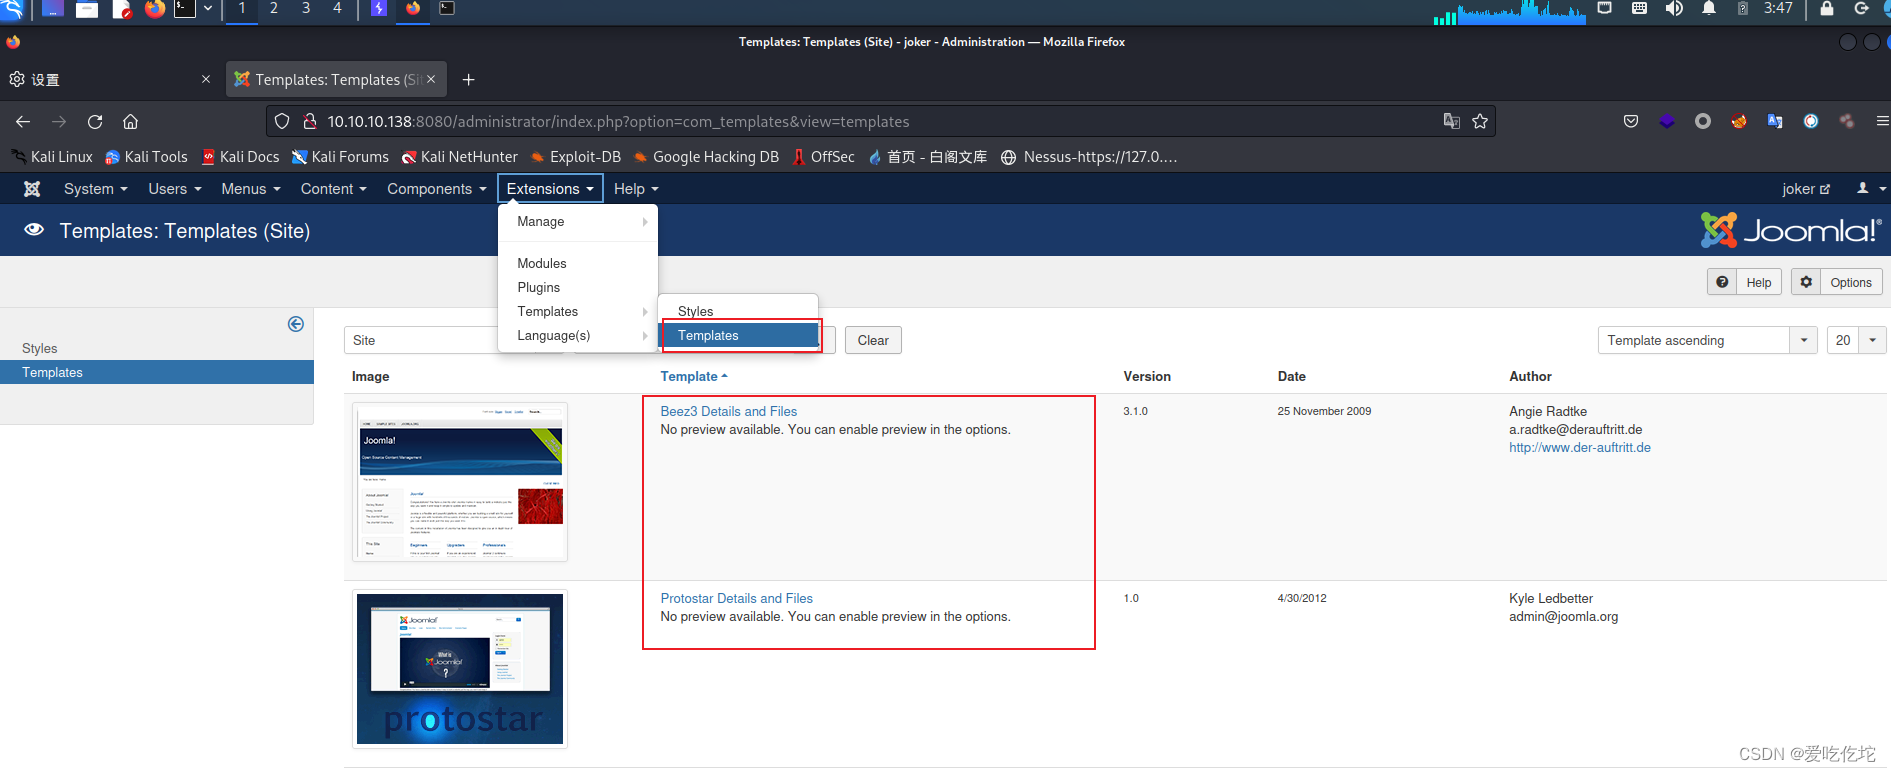Launch Firefox from the top panel
Viewport: 1891px width, 772px height.
click(x=154, y=9)
